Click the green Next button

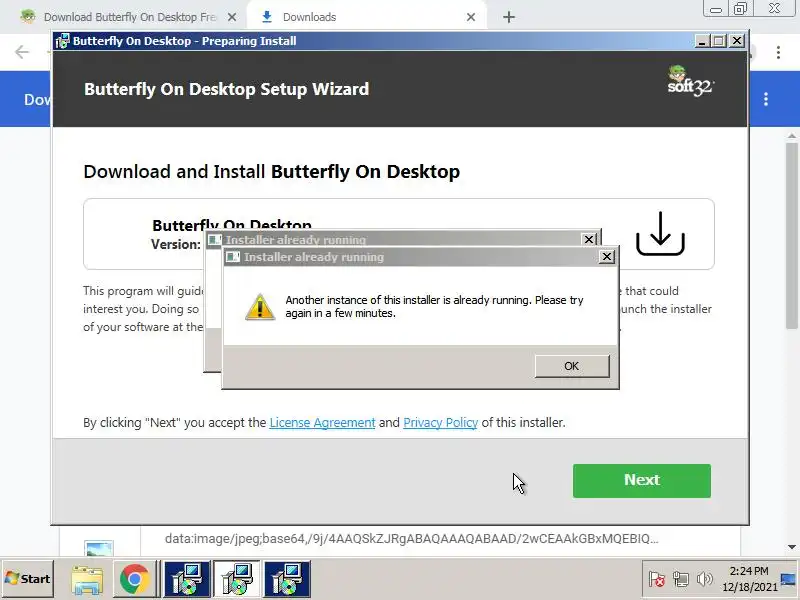pos(641,480)
